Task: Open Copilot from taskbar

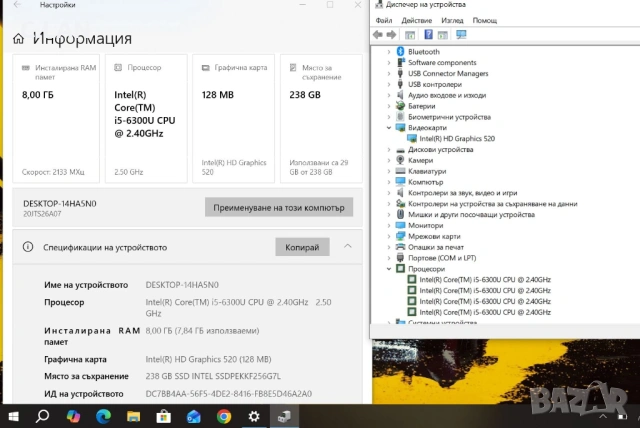Action: (73, 417)
